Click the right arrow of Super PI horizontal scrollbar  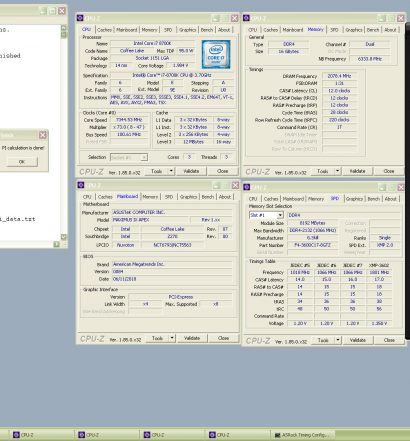click(x=57, y=244)
